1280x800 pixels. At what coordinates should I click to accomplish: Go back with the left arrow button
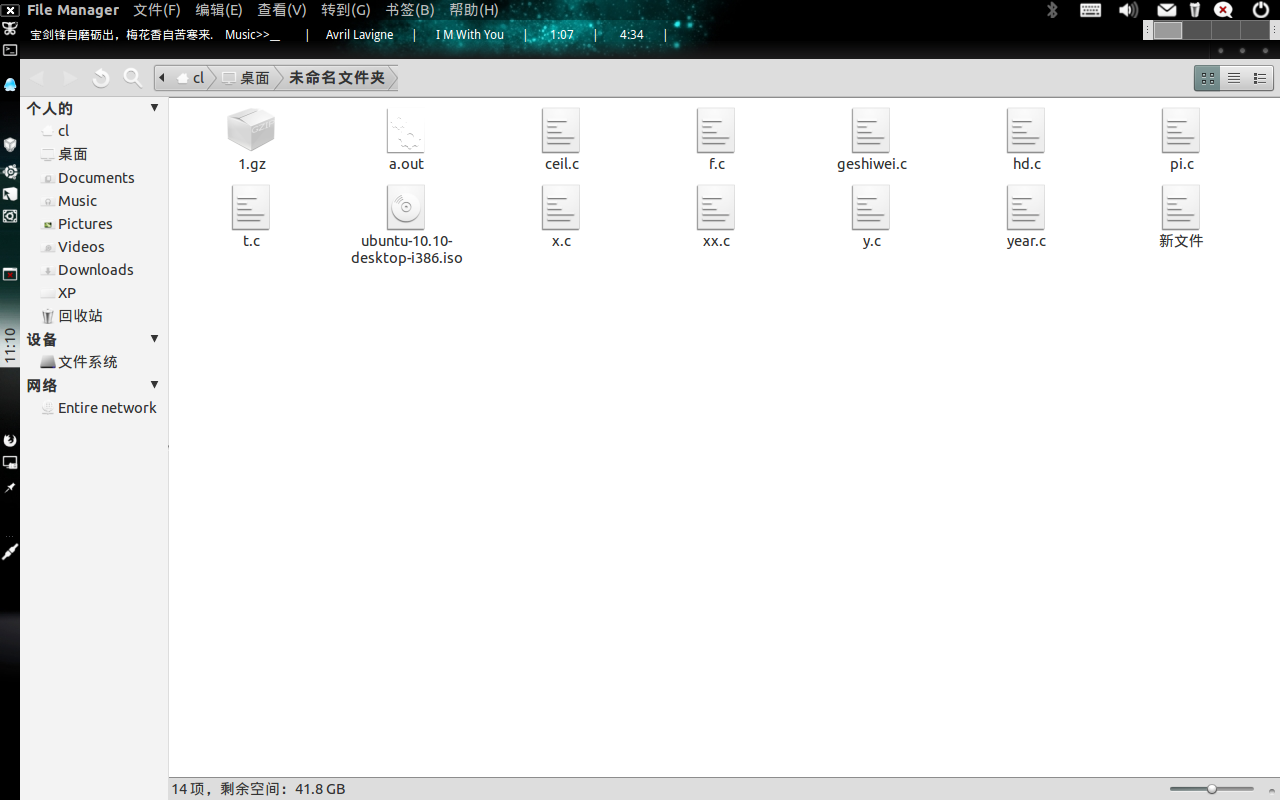pos(37,78)
